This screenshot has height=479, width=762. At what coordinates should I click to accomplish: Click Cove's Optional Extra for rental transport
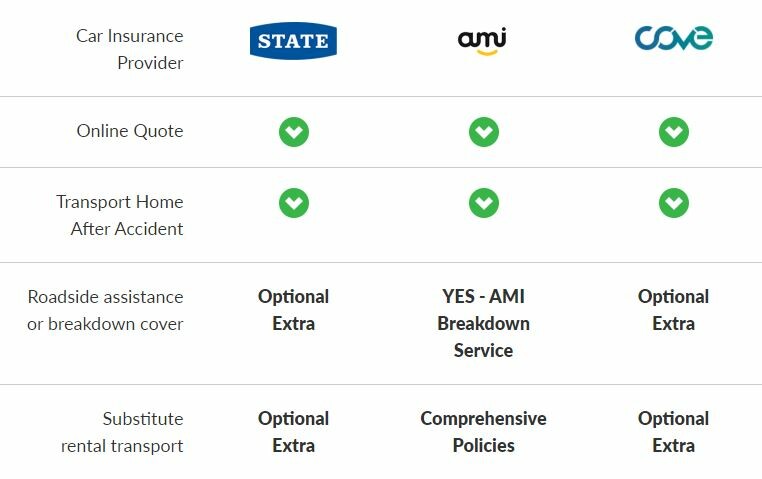click(673, 432)
